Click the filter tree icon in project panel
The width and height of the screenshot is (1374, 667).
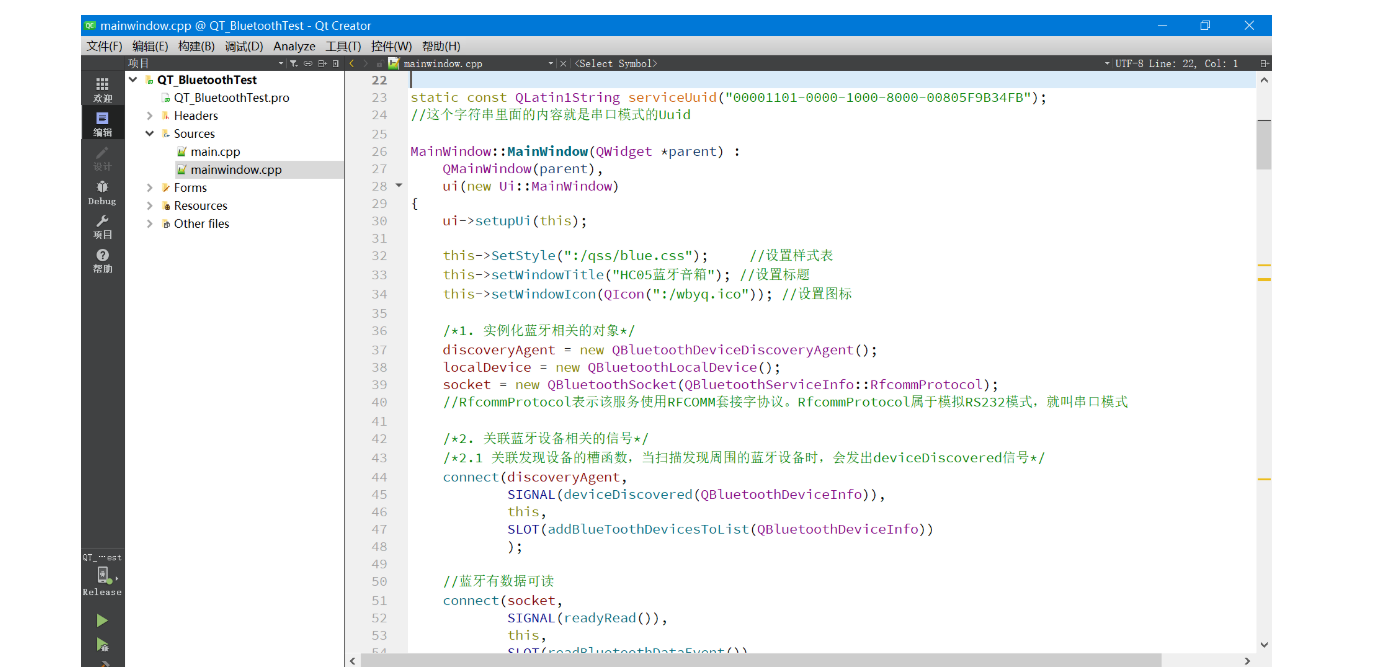[x=293, y=63]
